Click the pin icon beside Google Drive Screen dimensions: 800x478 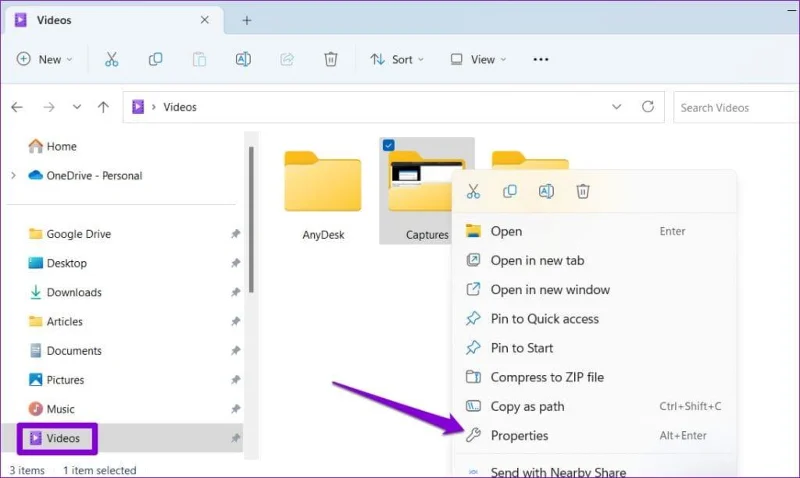[x=235, y=234]
